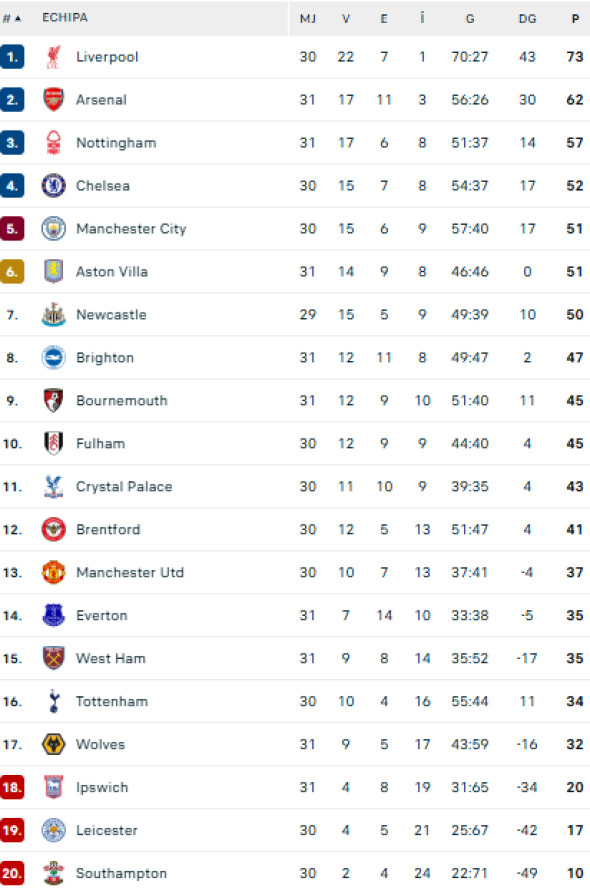Screen dimensions: 590x890
Task: Select the Newcastle club crest
Action: coord(53,315)
